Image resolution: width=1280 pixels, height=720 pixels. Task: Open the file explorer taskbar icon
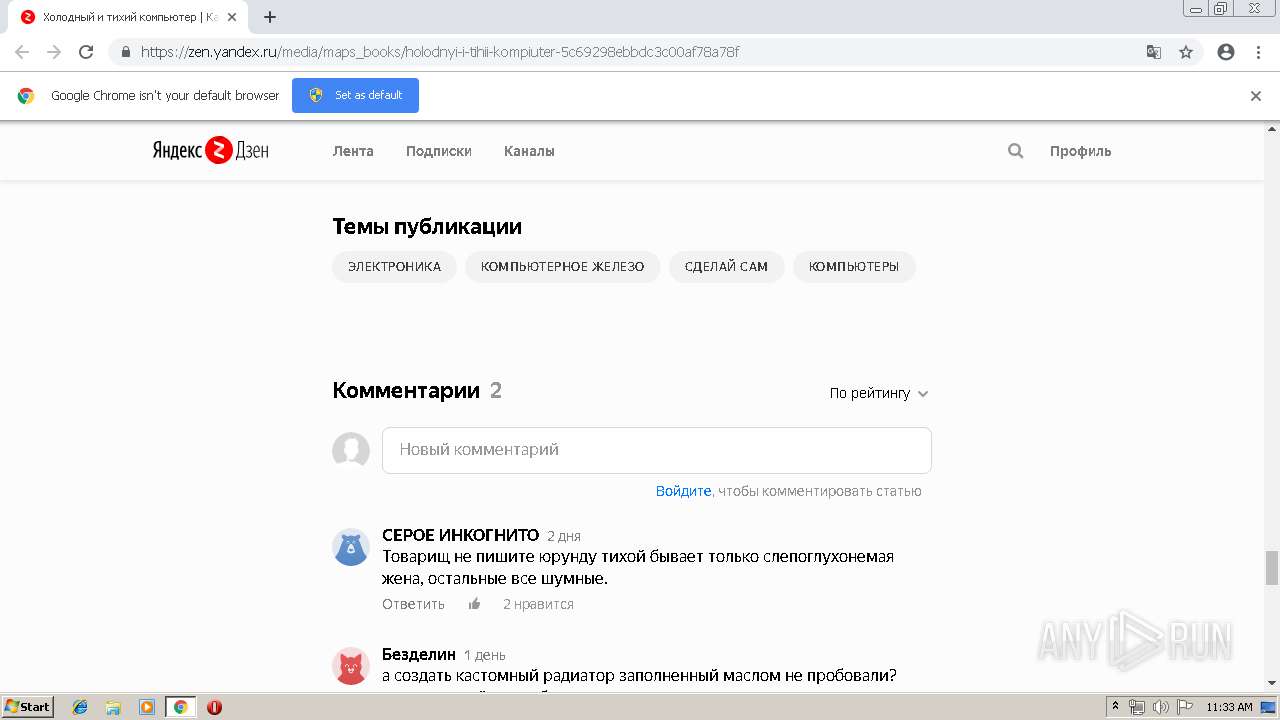click(113, 707)
